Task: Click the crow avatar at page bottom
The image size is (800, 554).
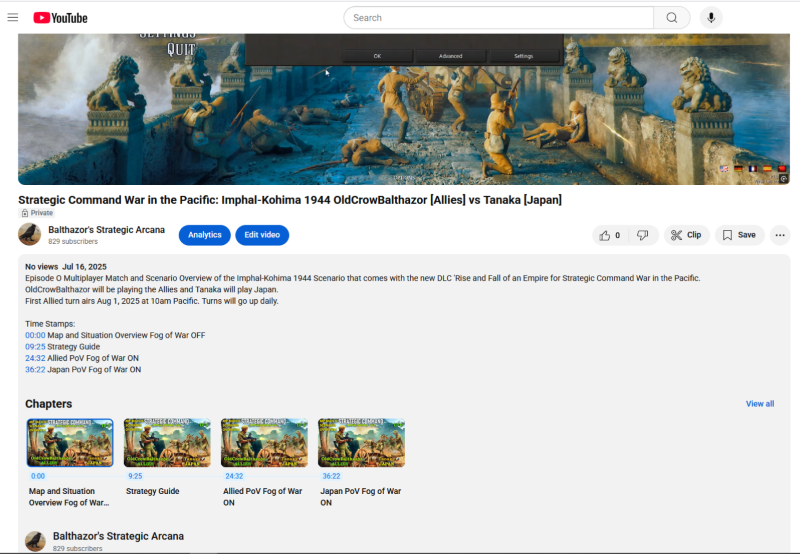Action: coord(35,541)
